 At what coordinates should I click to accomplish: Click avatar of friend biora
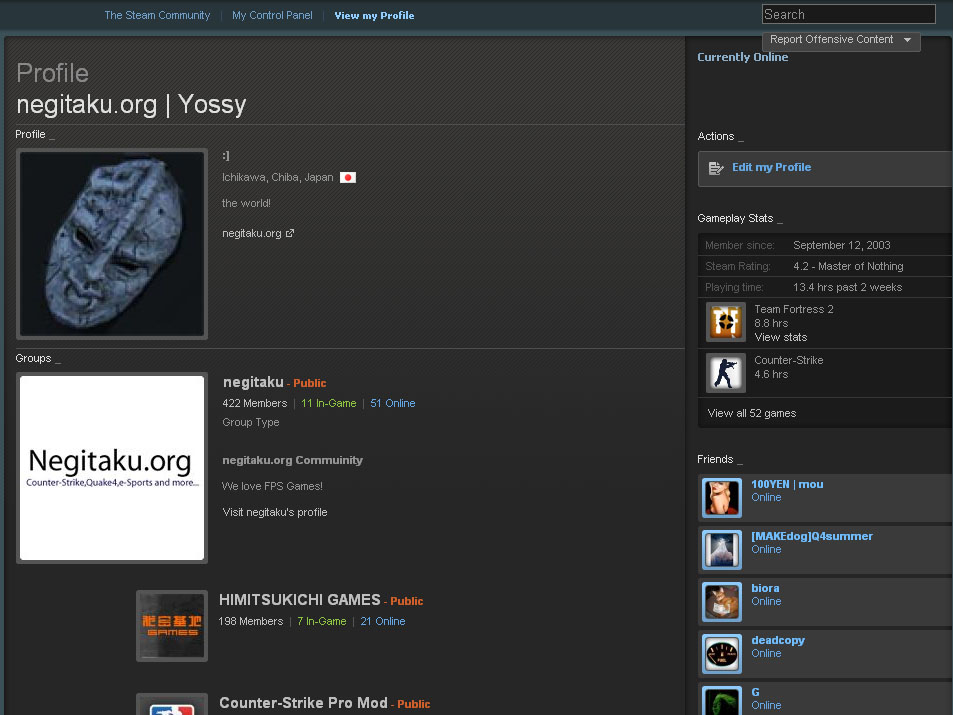click(x=722, y=602)
